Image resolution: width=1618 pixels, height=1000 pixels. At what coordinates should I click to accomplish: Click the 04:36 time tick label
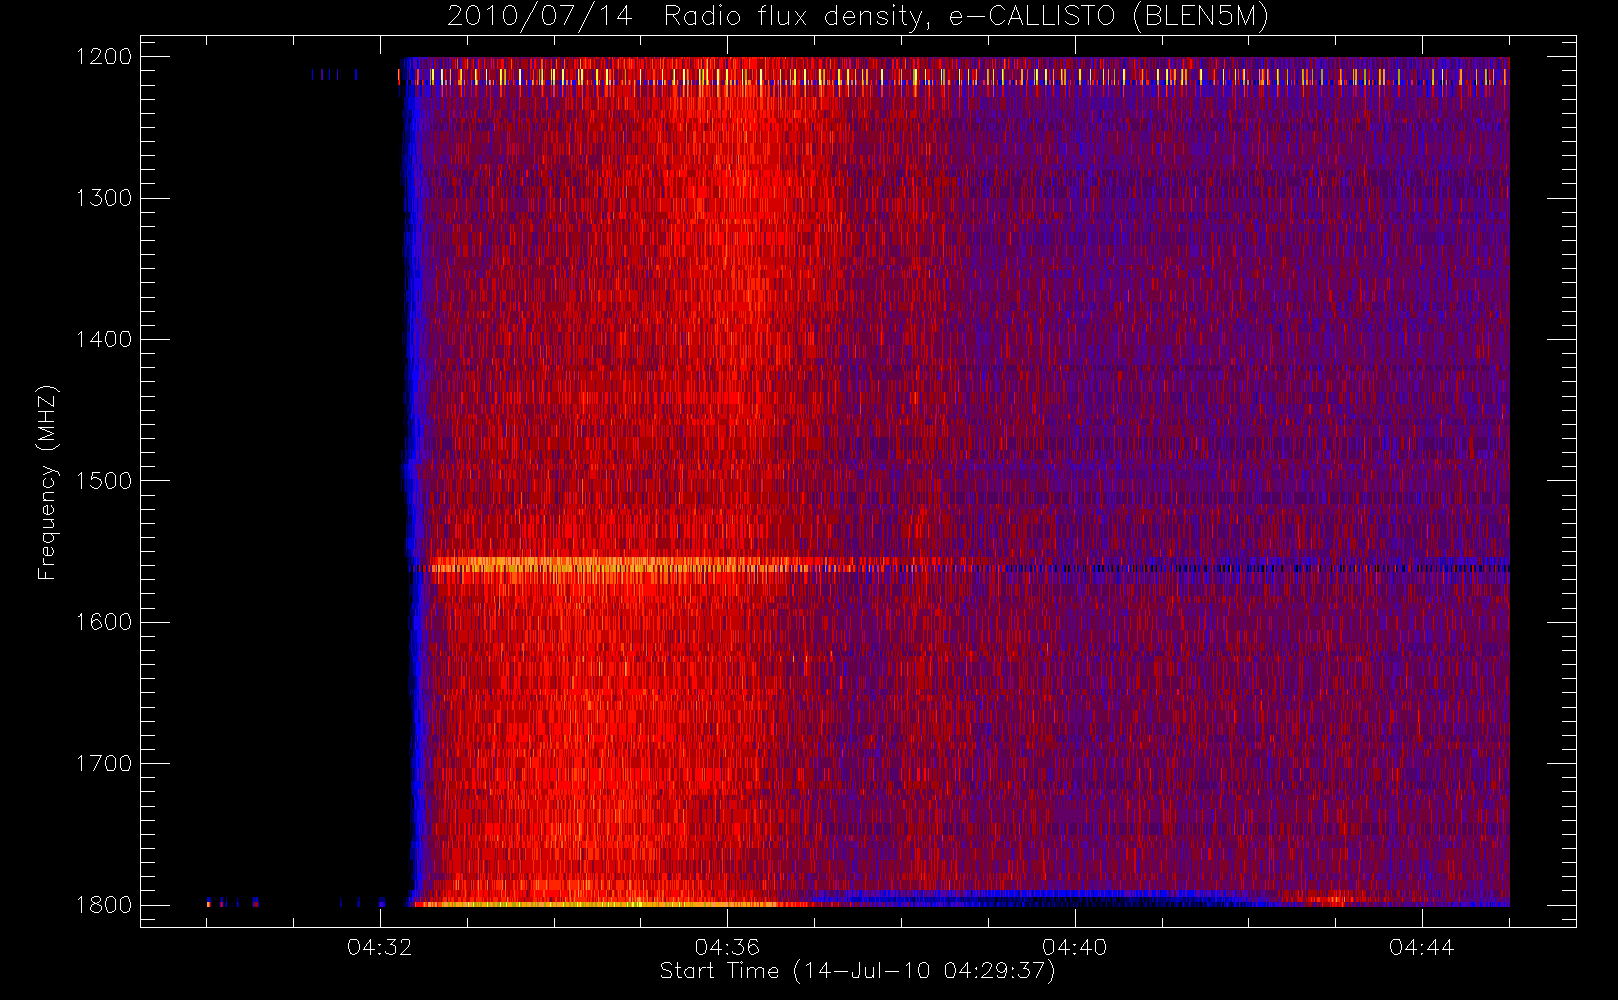tap(727, 947)
